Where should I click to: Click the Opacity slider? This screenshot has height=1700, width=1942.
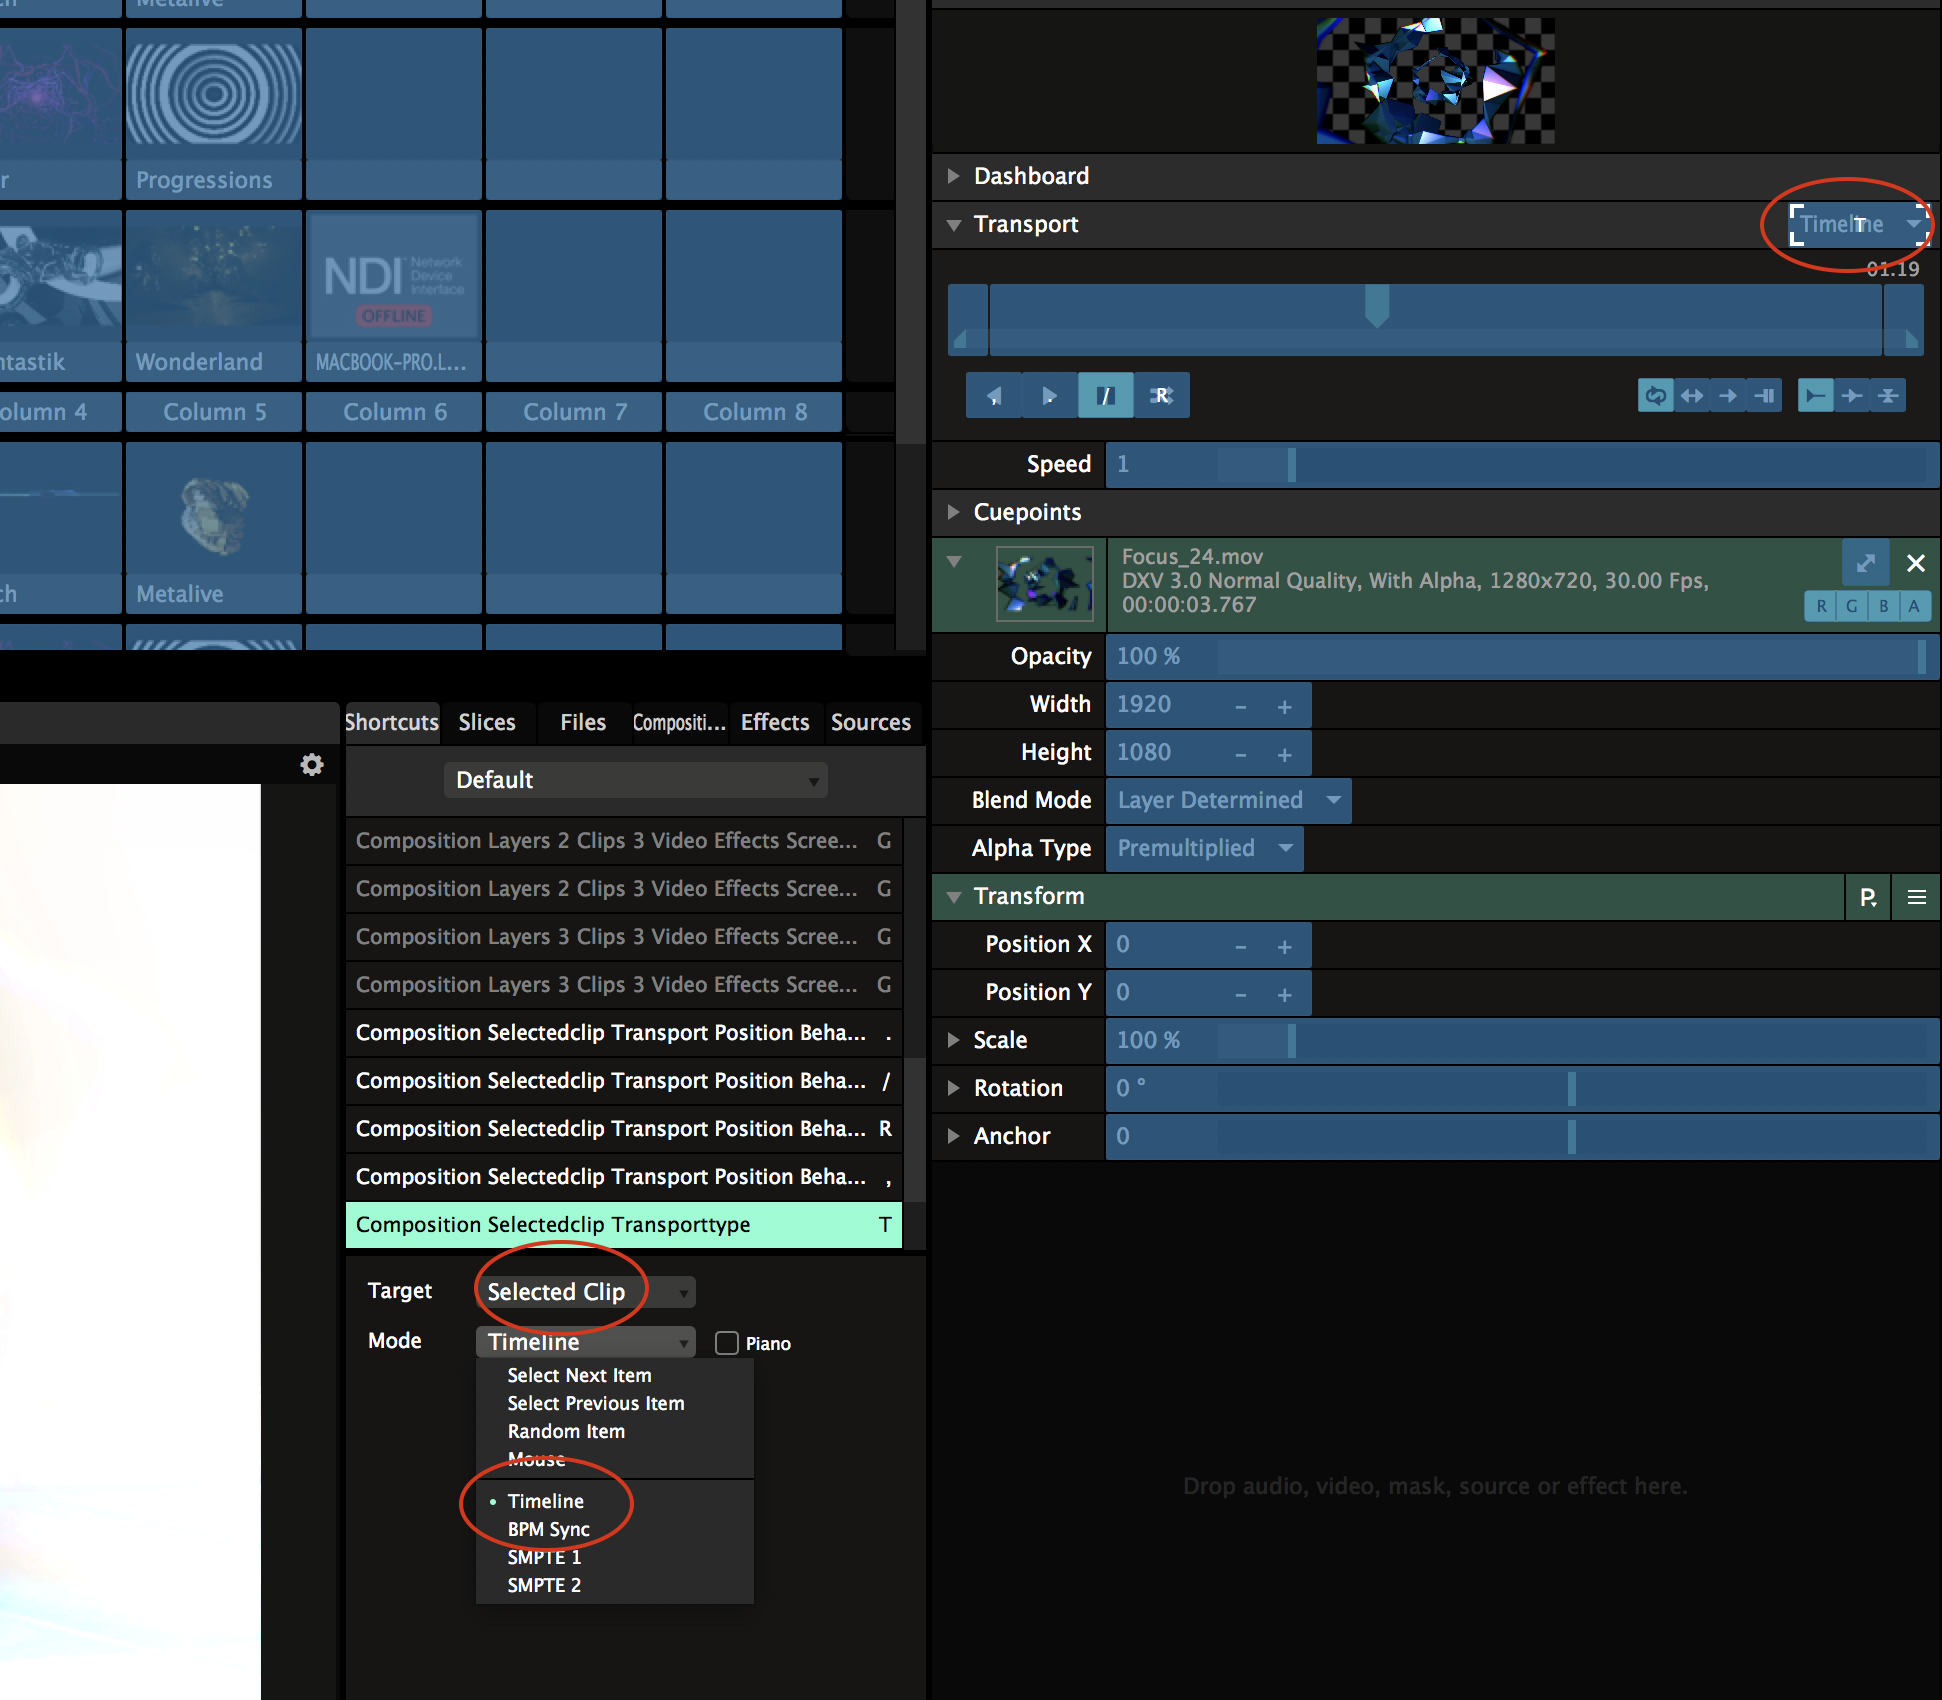(1520, 657)
